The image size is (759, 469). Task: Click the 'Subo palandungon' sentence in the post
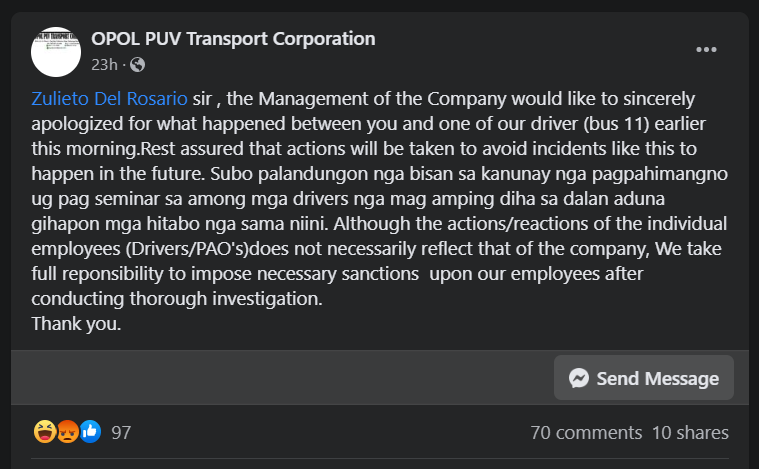pos(380,198)
